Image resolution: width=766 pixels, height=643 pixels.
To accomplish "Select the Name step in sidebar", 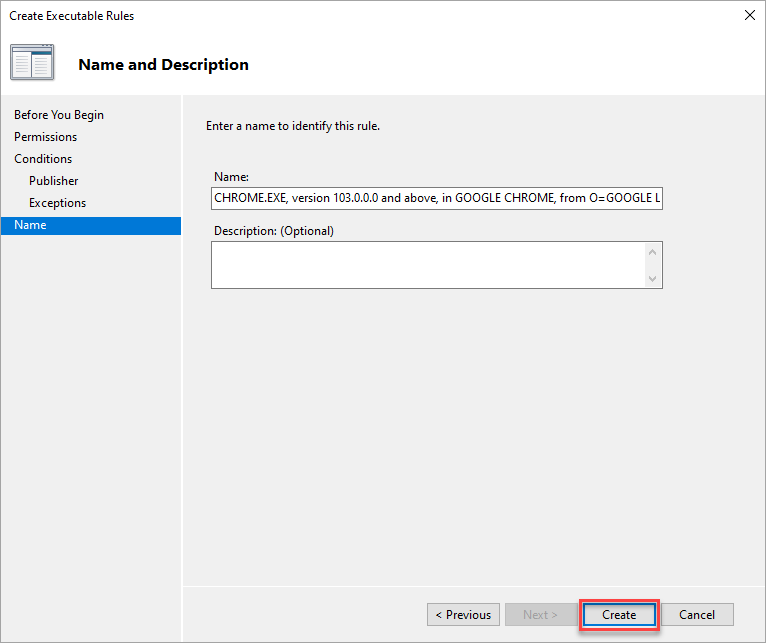I will click(x=91, y=225).
